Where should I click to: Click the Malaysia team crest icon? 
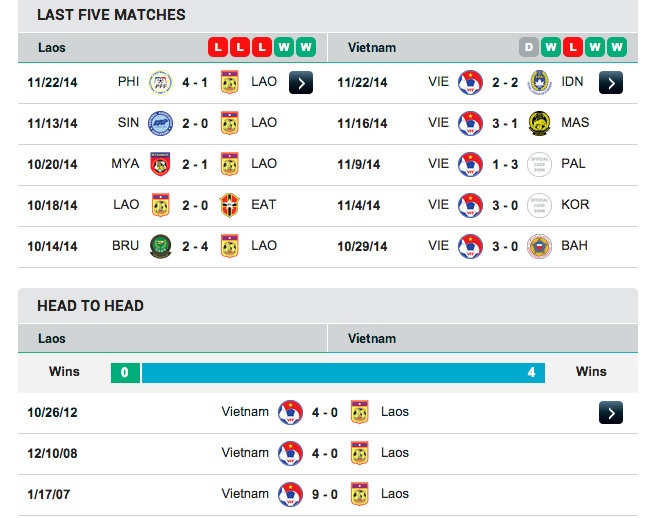539,123
